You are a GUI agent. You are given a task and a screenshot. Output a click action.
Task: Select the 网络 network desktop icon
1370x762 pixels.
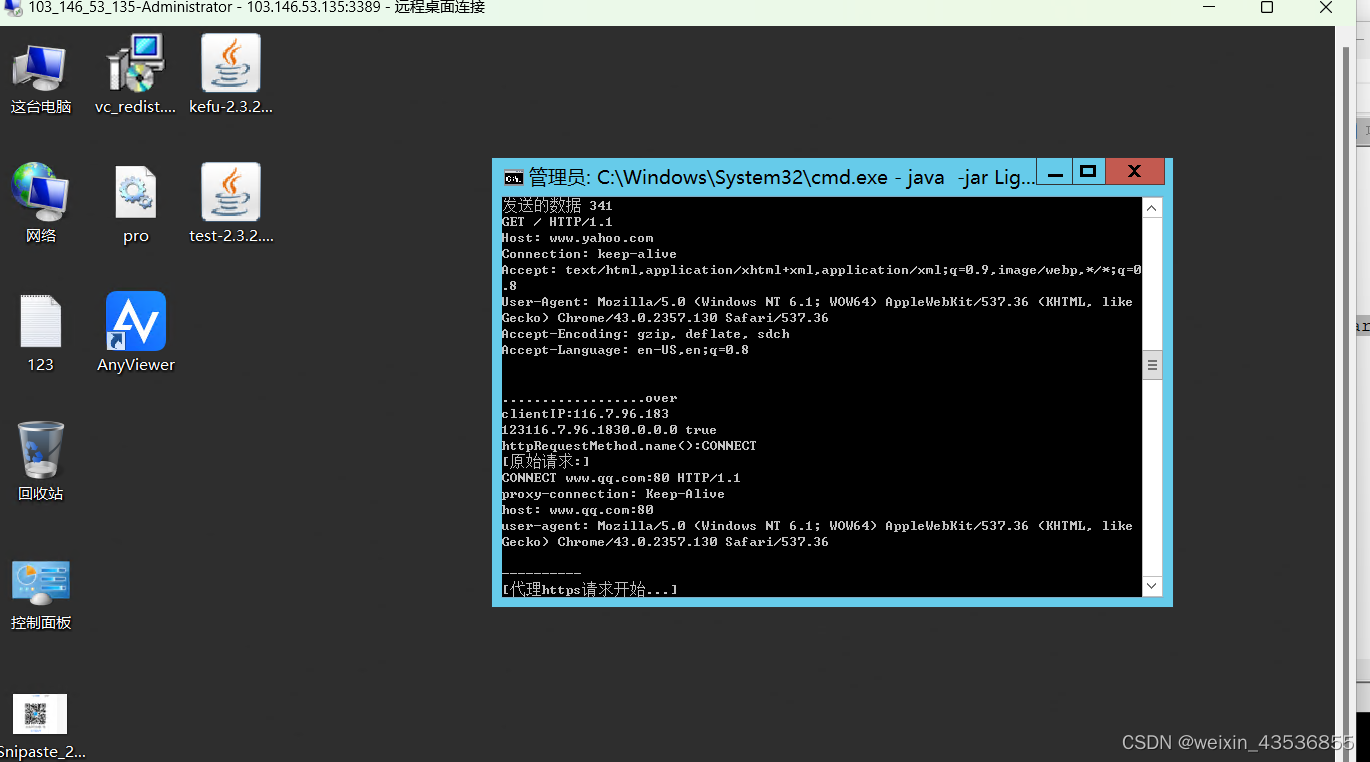pyautogui.click(x=40, y=203)
